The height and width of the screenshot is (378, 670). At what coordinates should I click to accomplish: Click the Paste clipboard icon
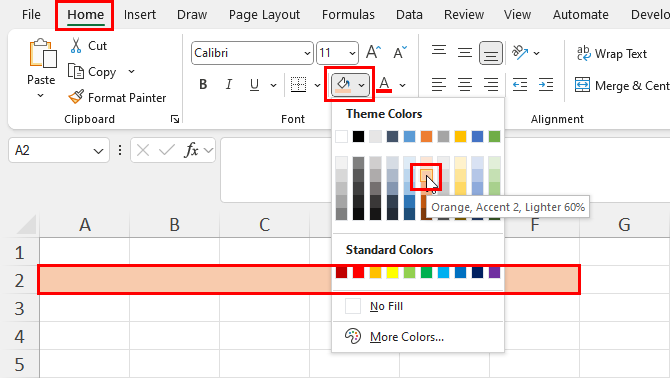(43, 53)
